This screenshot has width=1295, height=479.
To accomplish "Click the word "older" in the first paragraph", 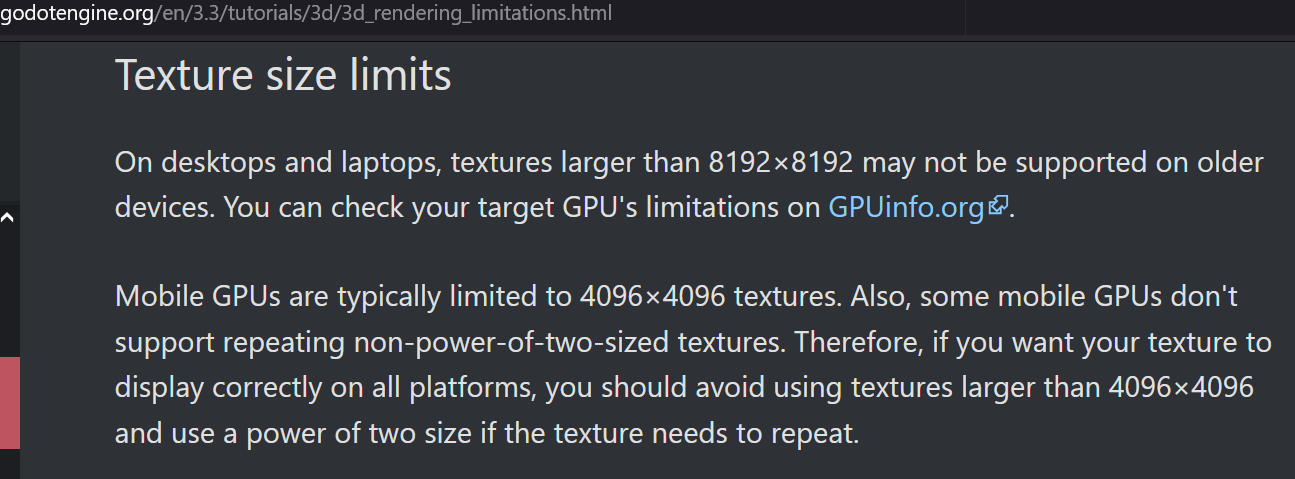I will (1231, 162).
